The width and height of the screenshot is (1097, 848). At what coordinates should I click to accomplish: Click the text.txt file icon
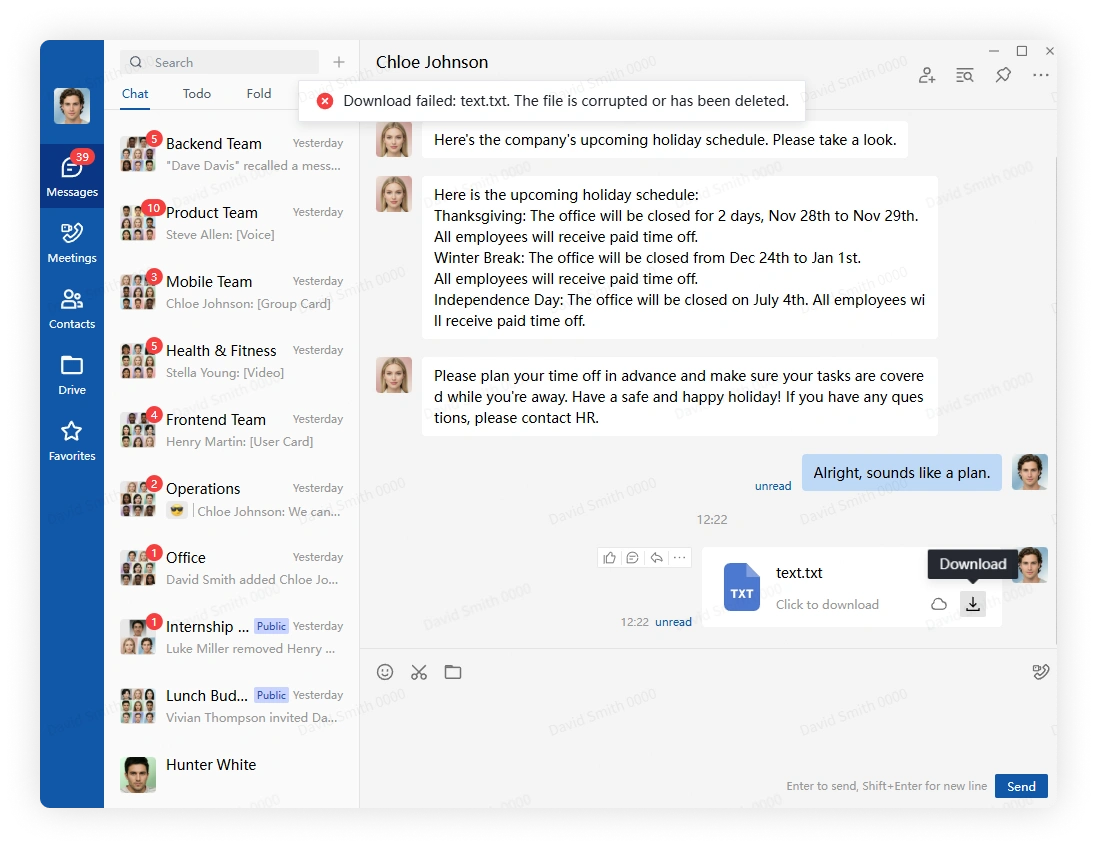pos(742,587)
